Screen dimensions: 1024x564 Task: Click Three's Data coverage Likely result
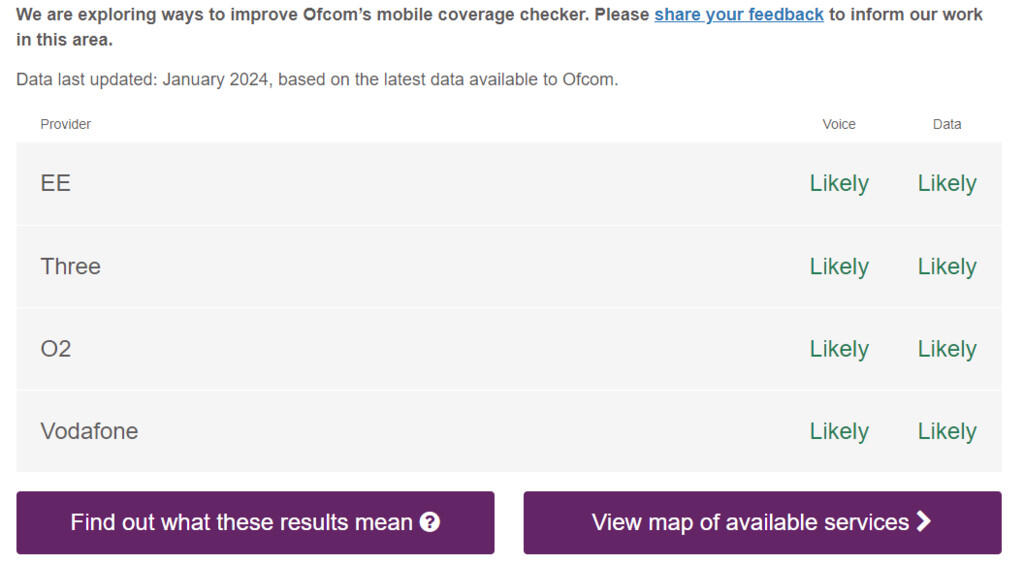947,266
